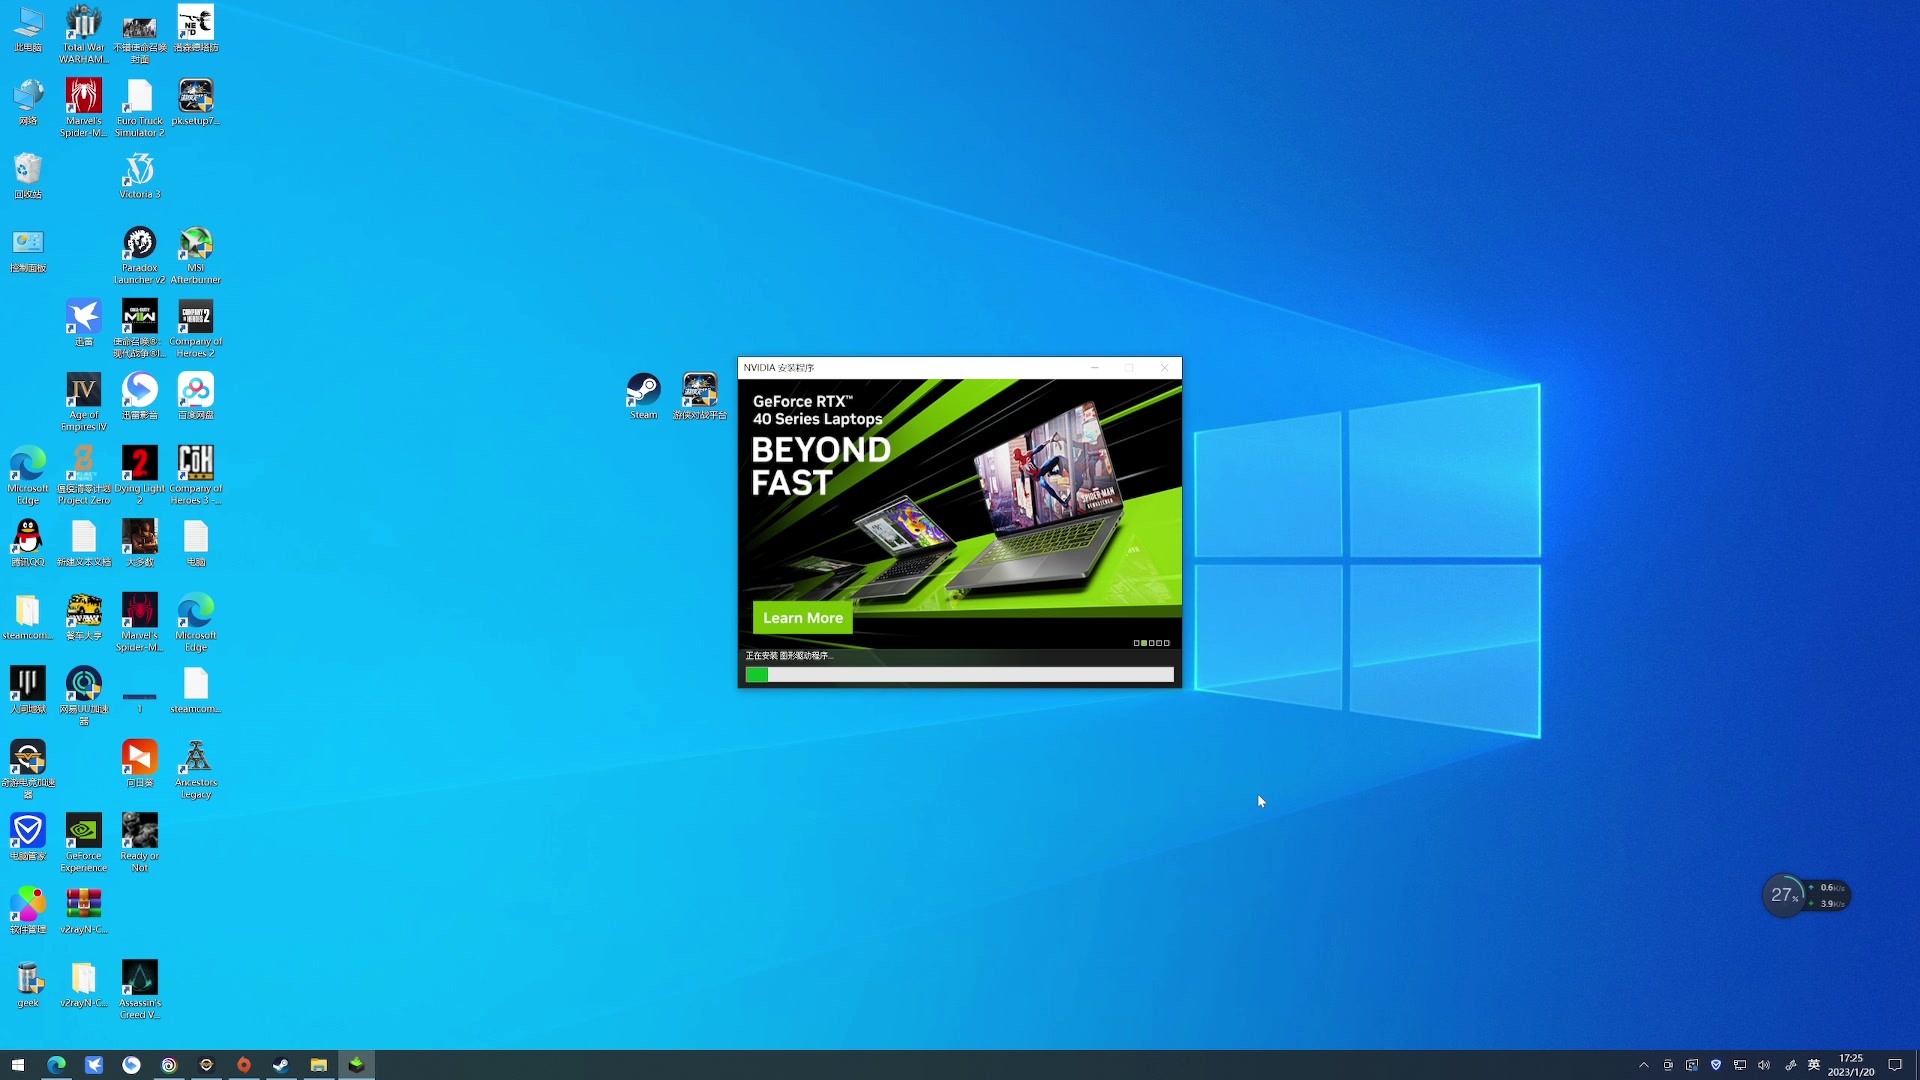Select the 人间地狱 desktop shortcut
This screenshot has height=1080, width=1920.
(x=28, y=691)
